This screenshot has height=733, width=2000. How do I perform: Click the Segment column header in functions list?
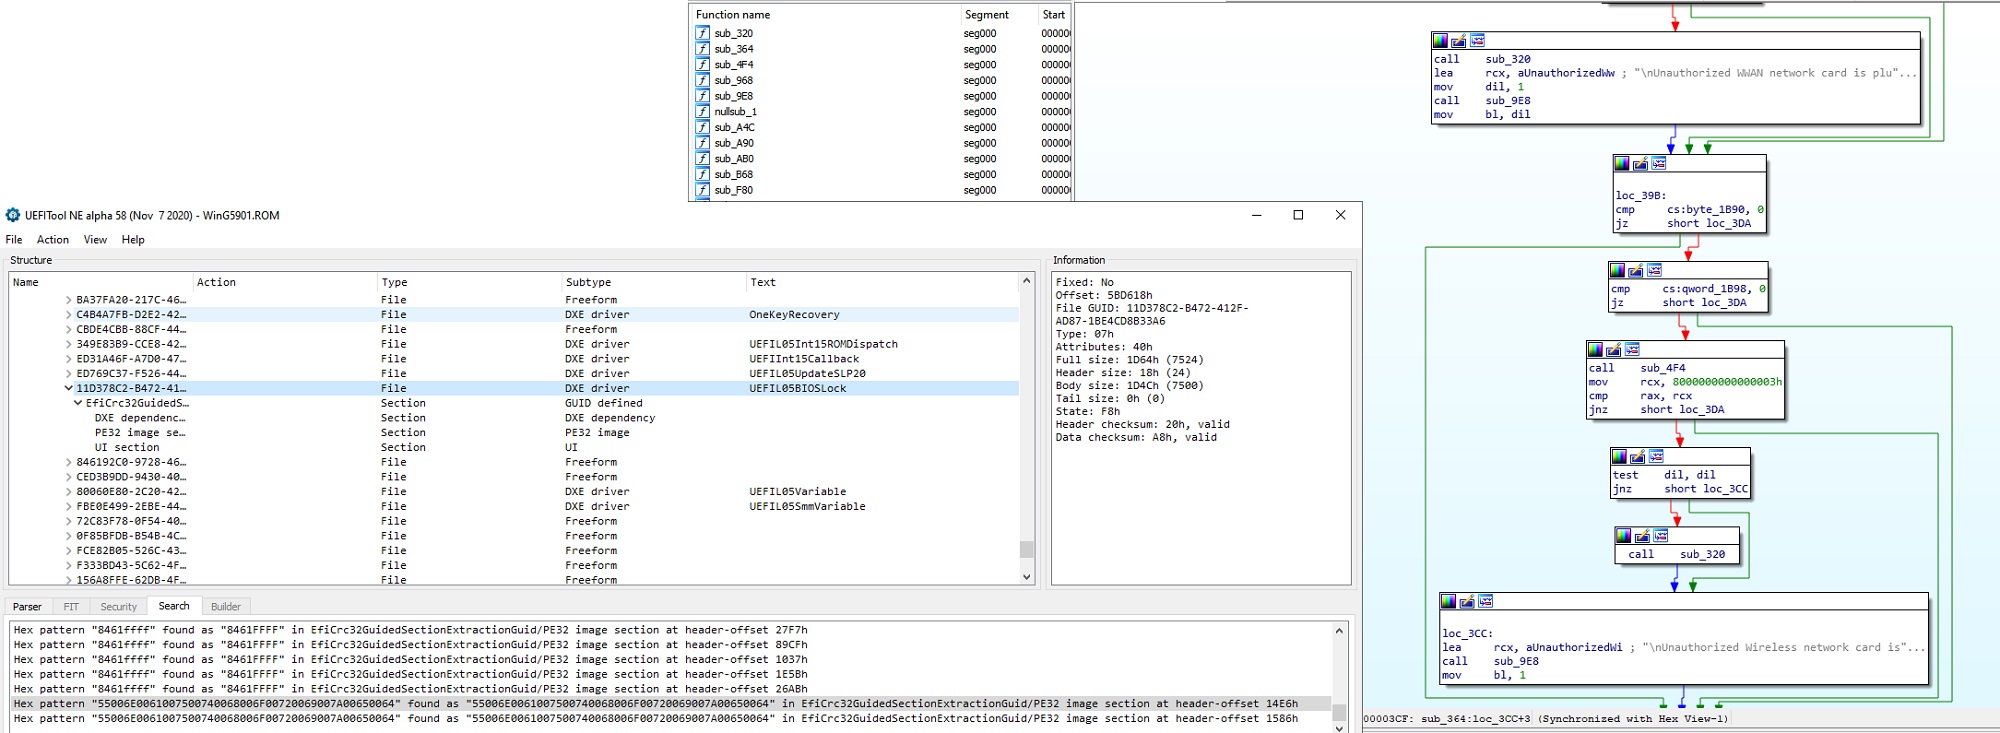[x=986, y=15]
